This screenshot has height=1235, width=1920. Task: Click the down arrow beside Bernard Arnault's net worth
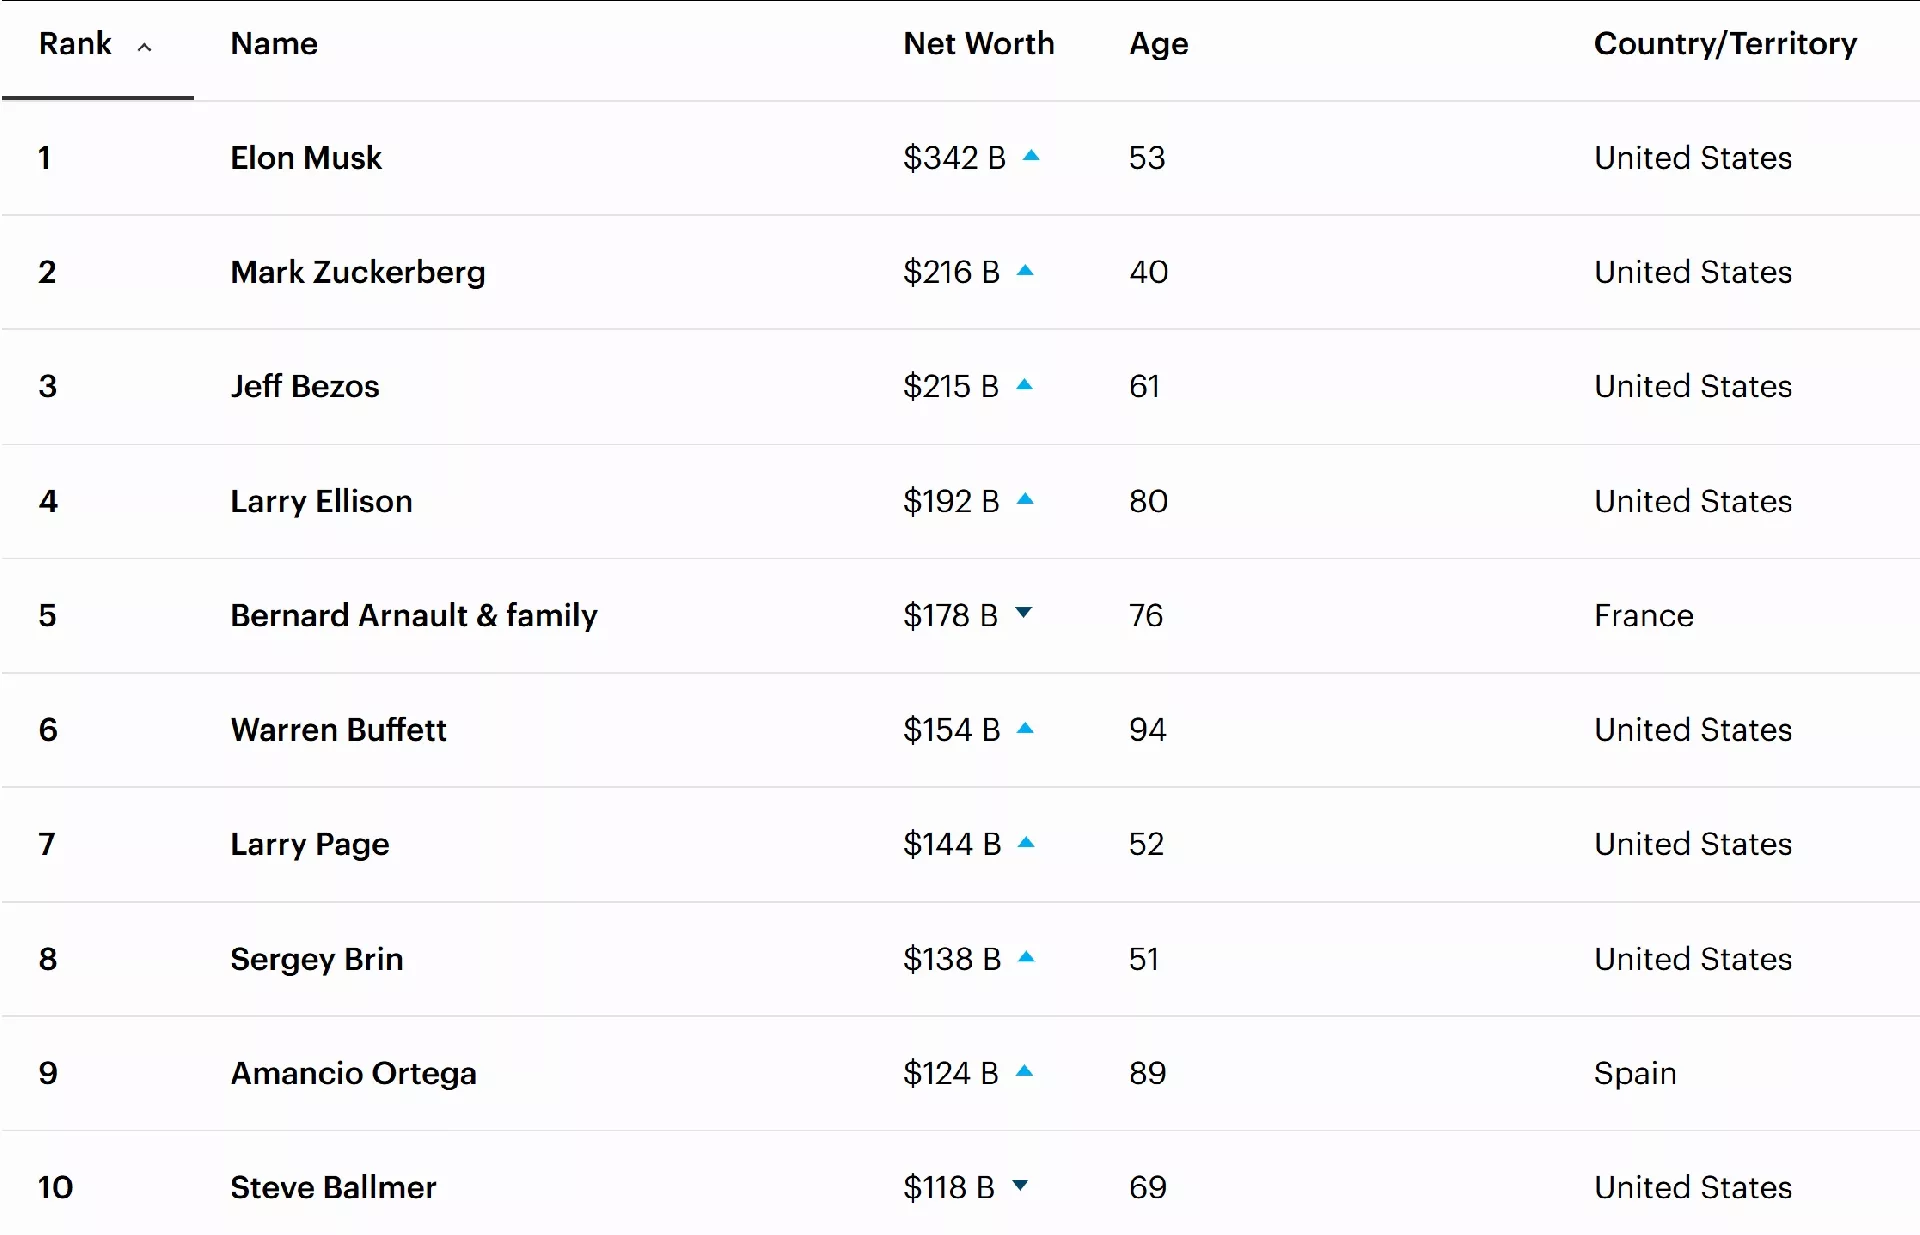[x=1023, y=613]
